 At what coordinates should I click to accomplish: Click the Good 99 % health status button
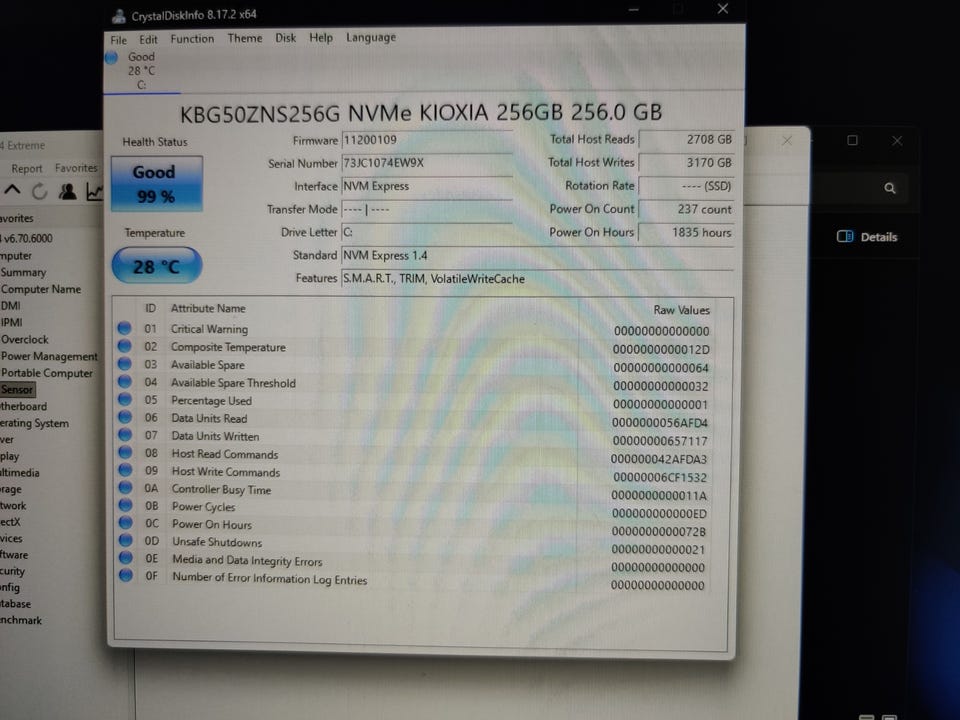click(157, 184)
